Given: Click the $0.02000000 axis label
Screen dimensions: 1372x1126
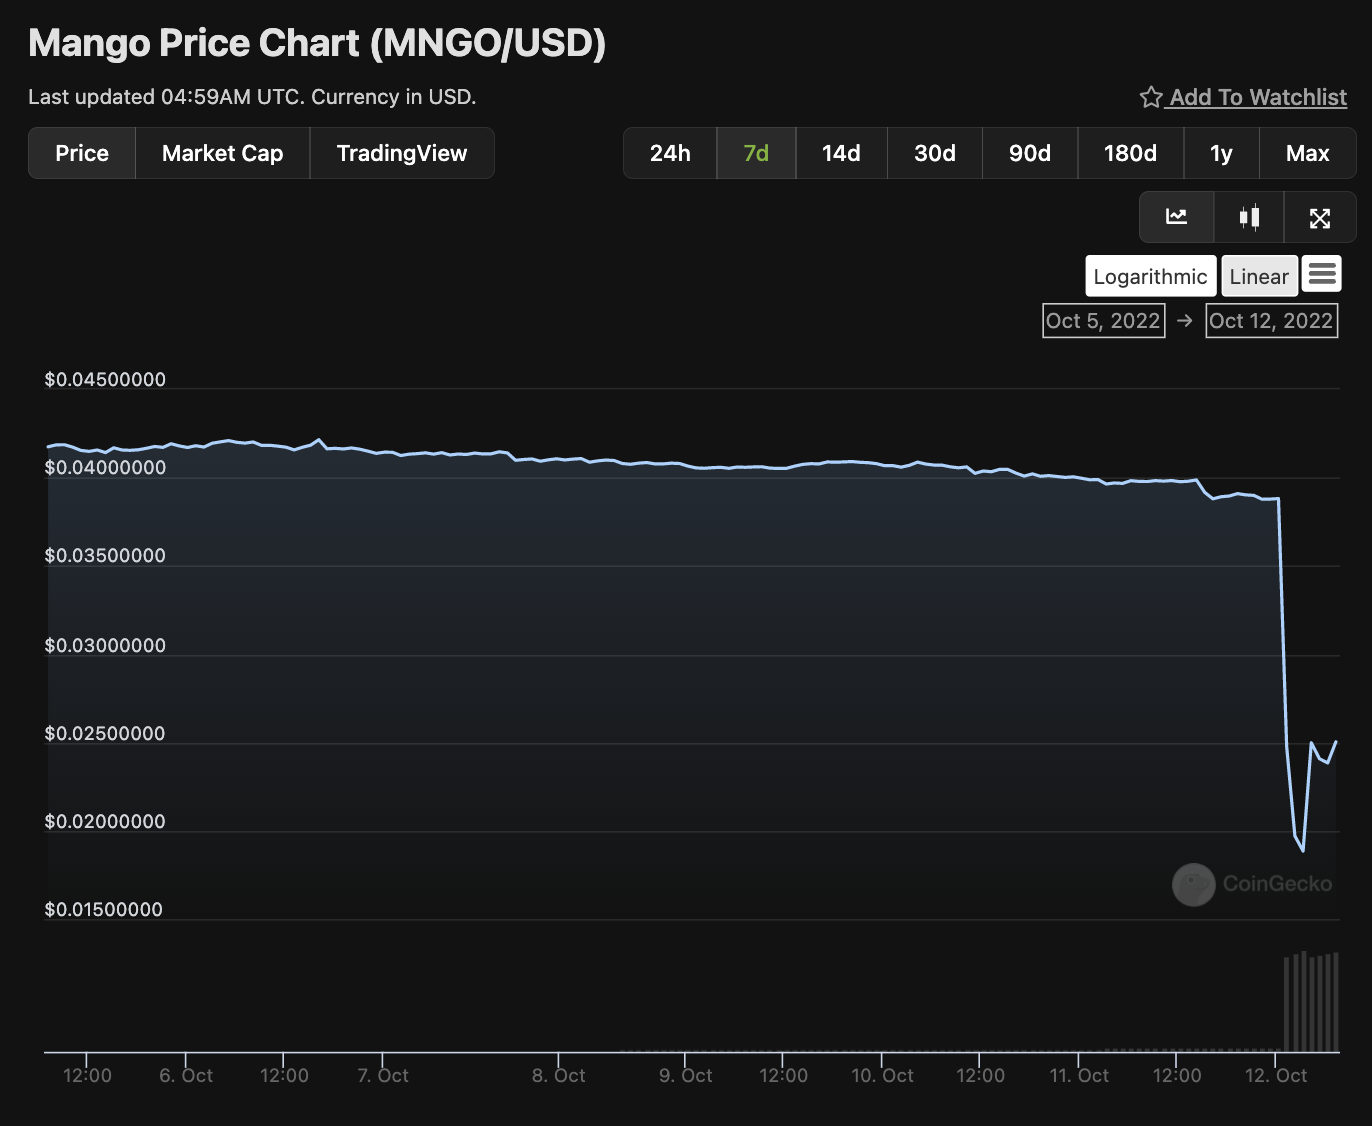Looking at the screenshot, I should point(105,822).
